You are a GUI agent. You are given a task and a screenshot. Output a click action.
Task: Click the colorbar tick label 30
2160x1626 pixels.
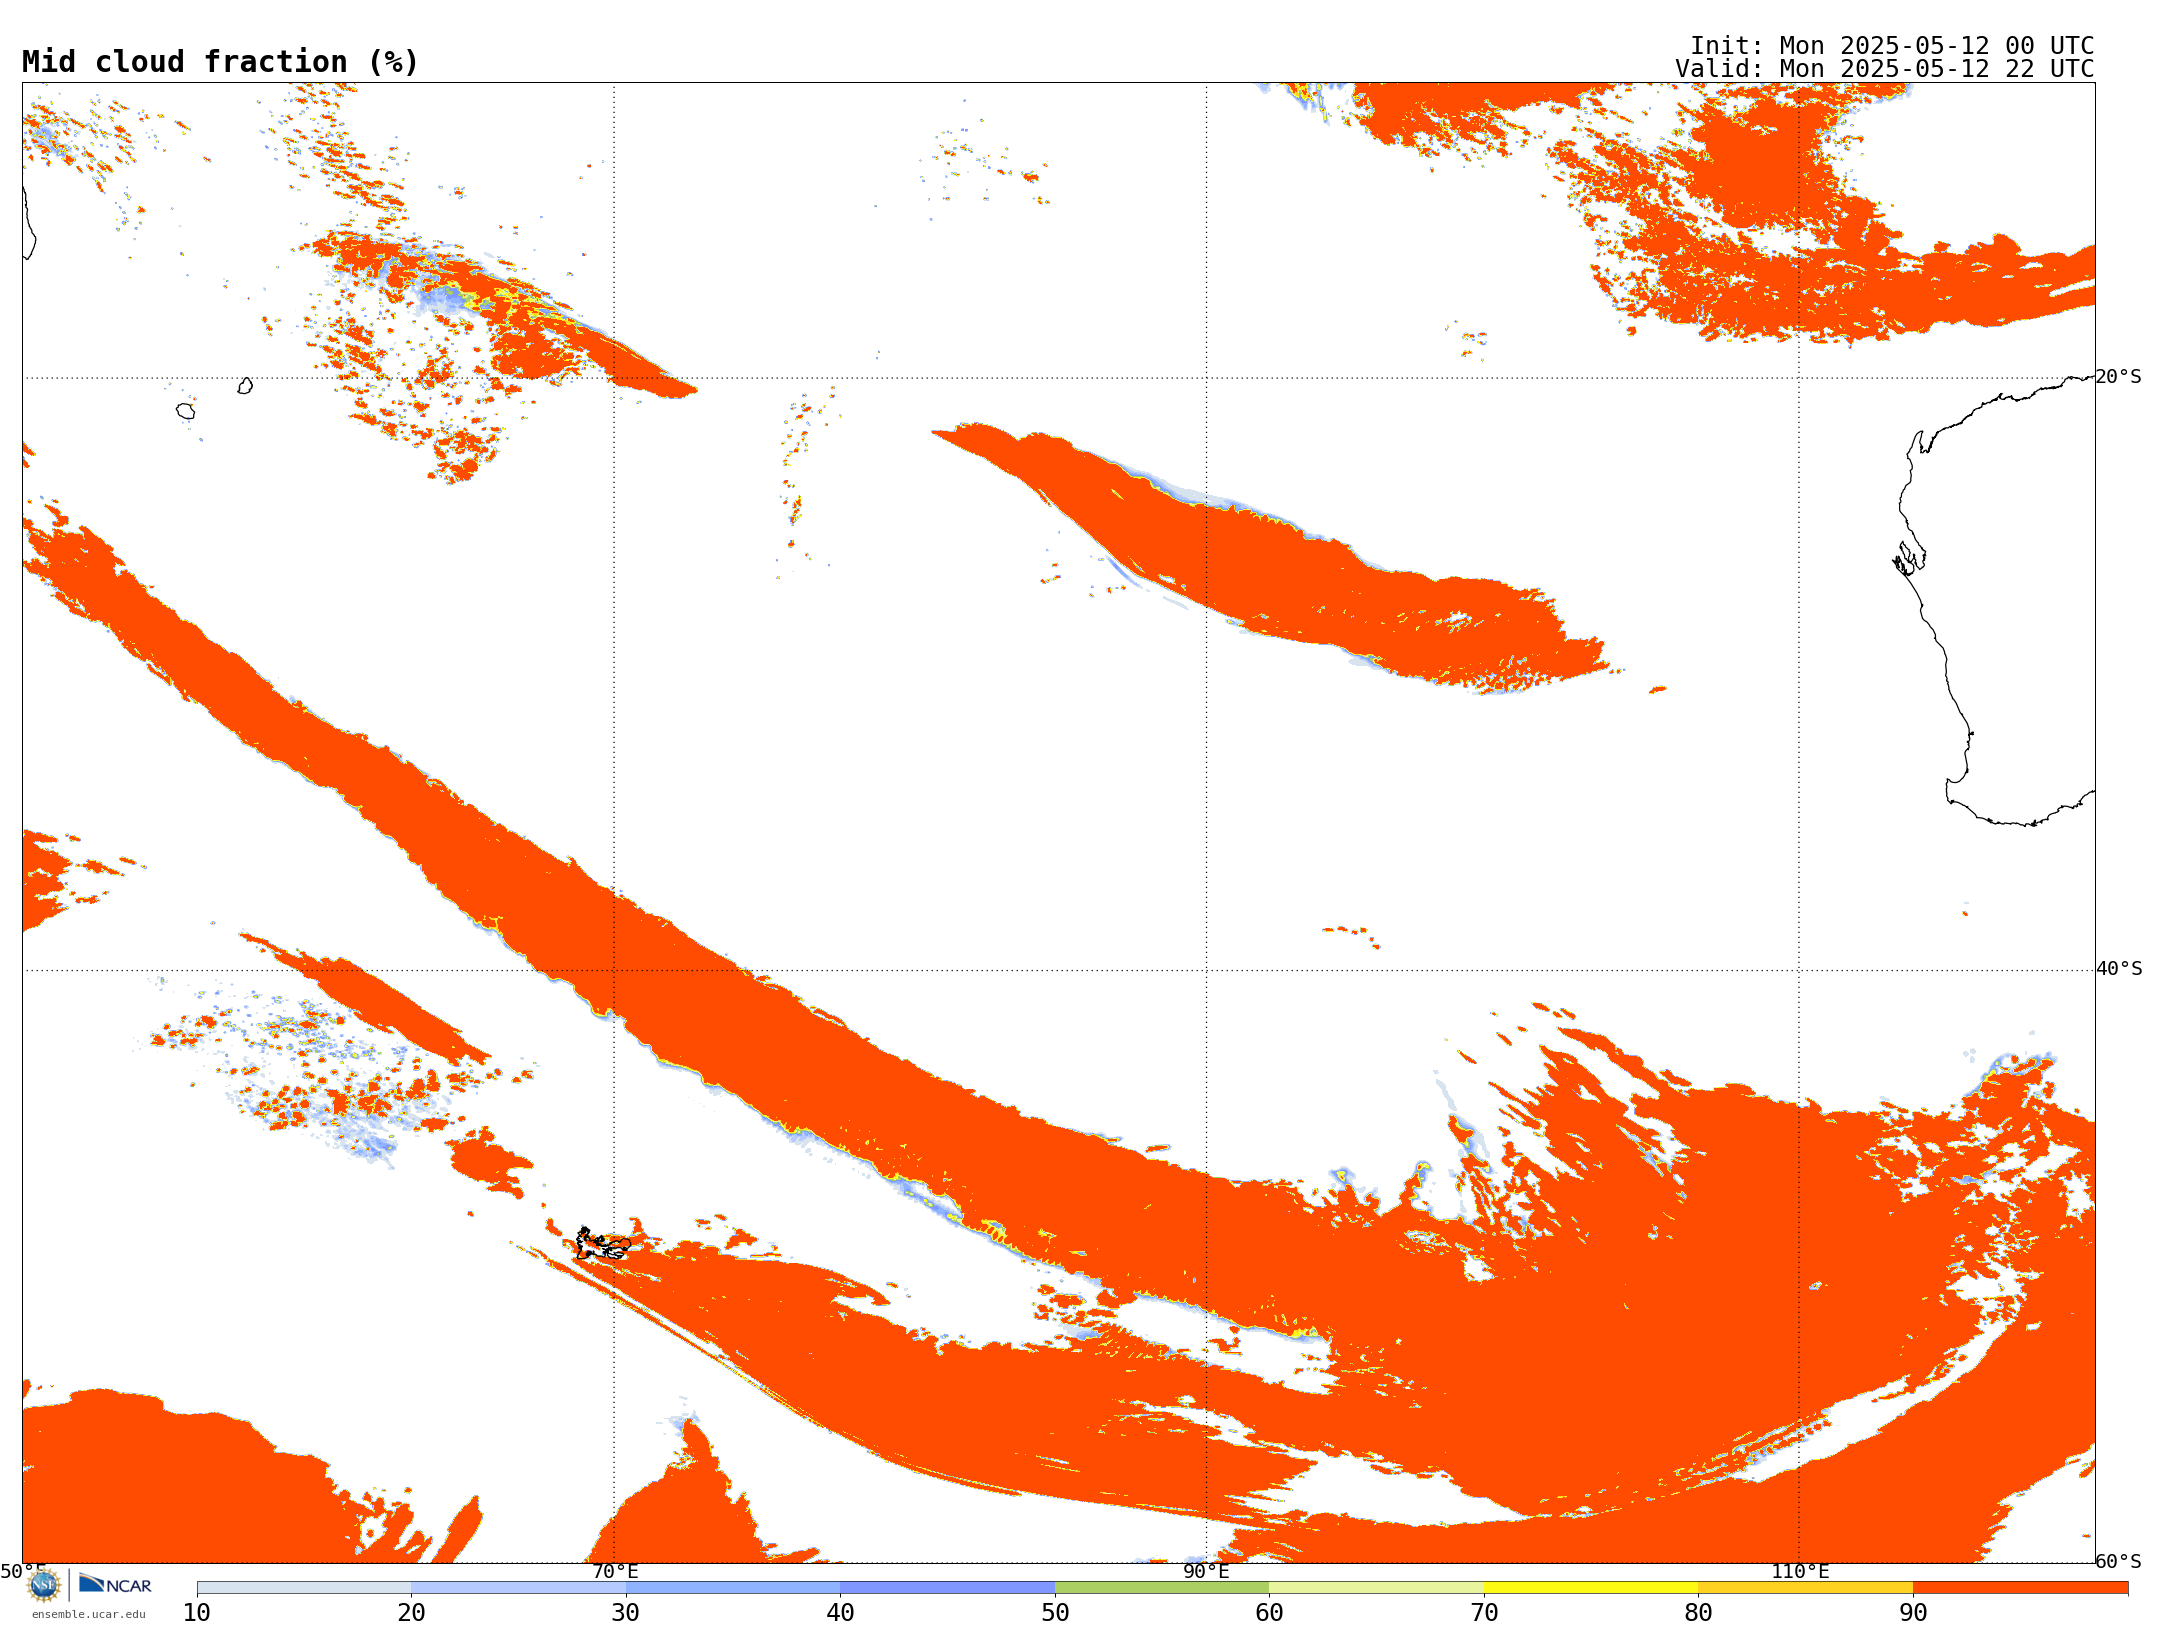(626, 1612)
